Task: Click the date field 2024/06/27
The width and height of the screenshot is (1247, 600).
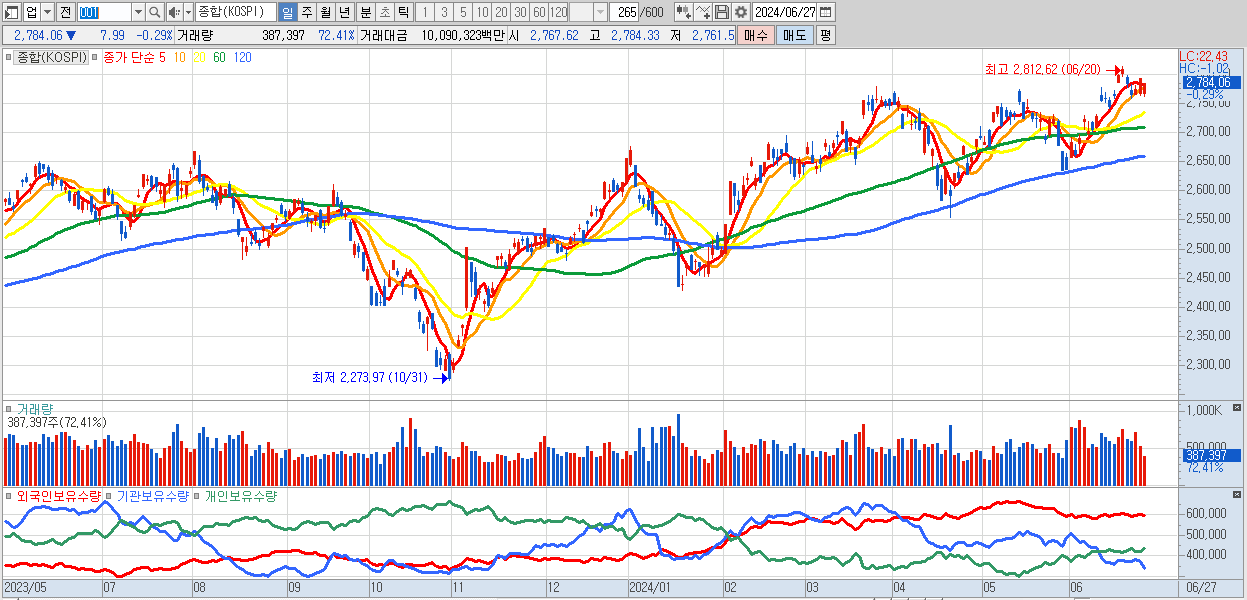Action: click(x=785, y=12)
